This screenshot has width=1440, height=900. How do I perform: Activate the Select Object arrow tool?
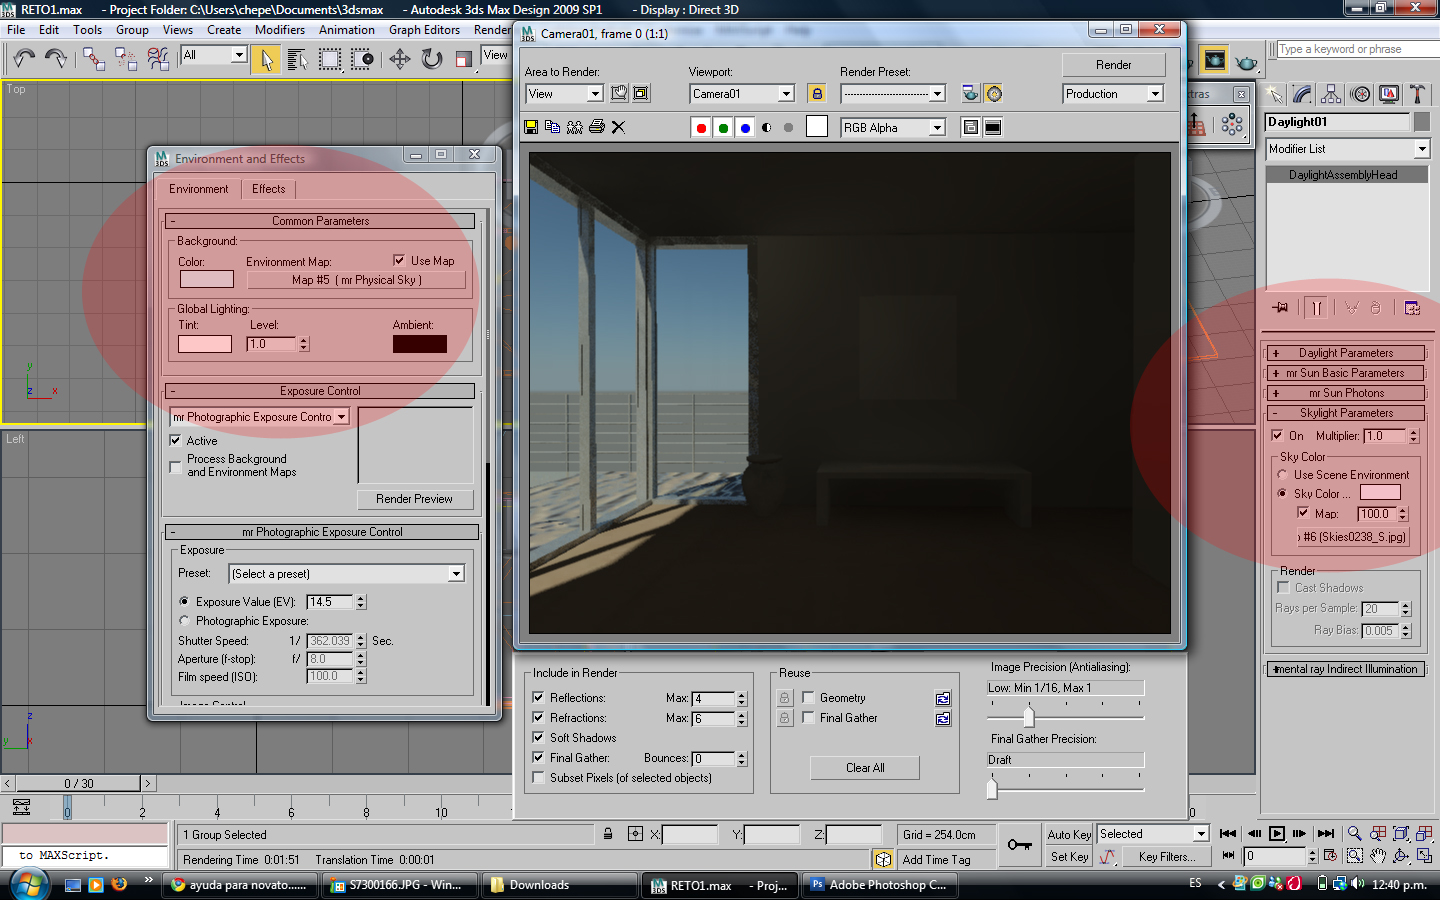[267, 60]
